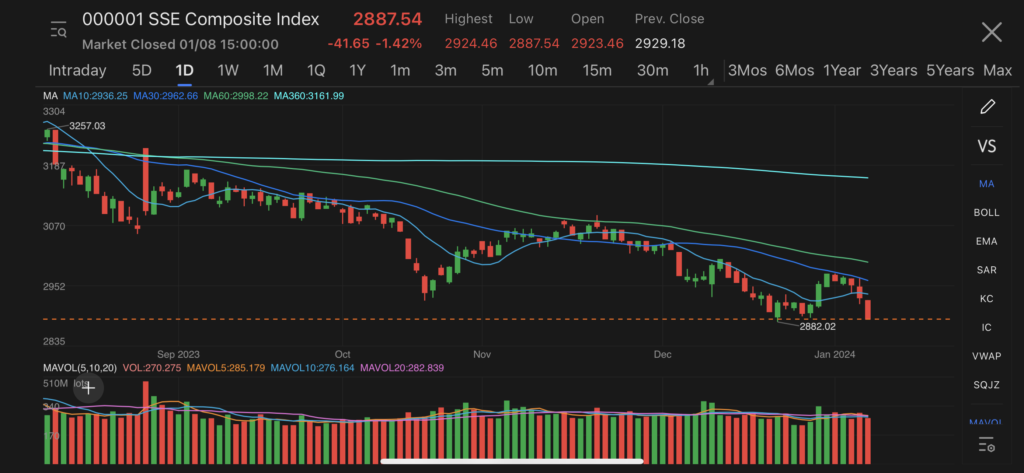Select the 10m interval tab
This screenshot has width=1024, height=473.
543,71
